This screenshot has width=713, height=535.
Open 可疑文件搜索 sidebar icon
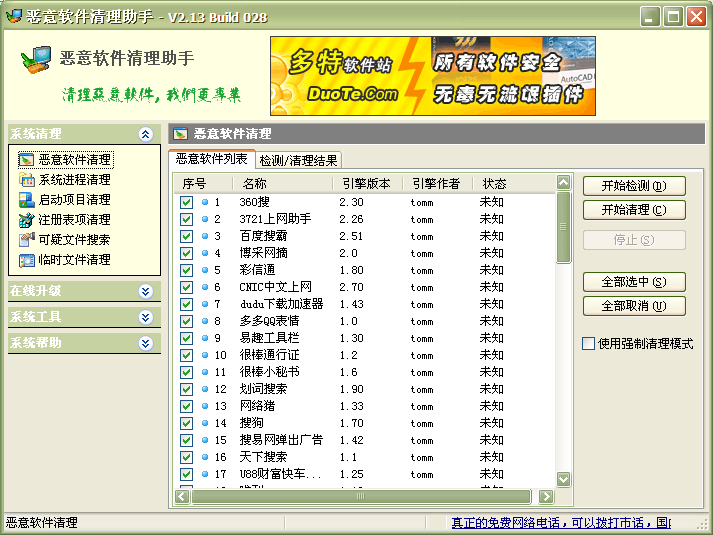point(26,240)
